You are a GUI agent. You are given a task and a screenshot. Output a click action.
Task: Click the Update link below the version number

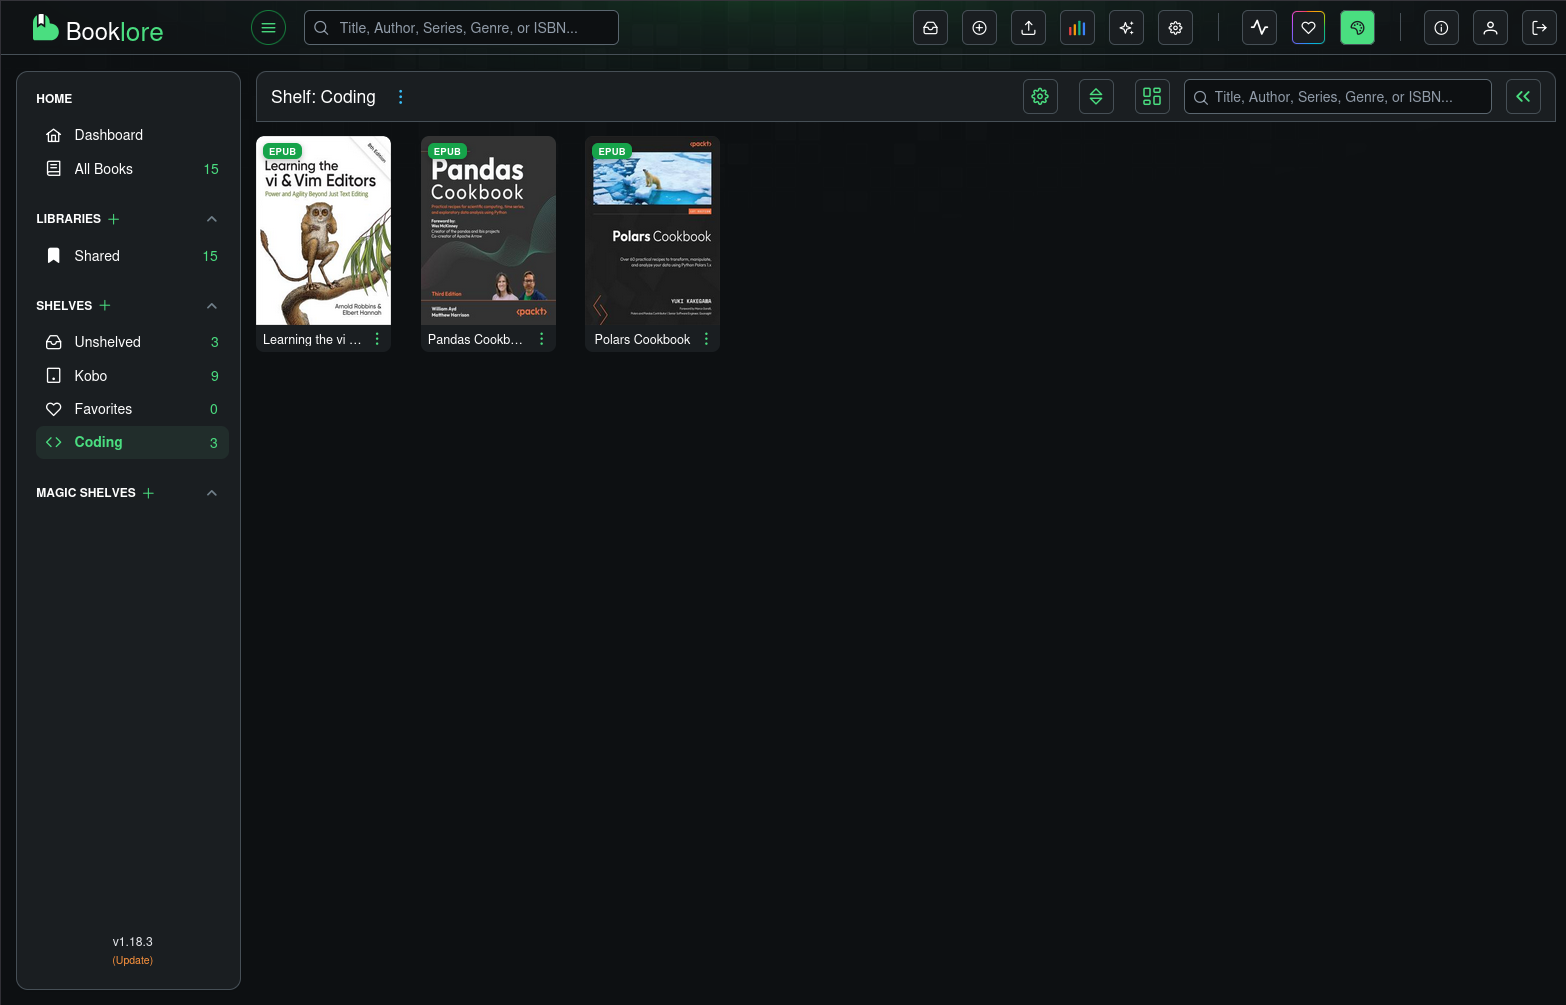[x=132, y=960]
